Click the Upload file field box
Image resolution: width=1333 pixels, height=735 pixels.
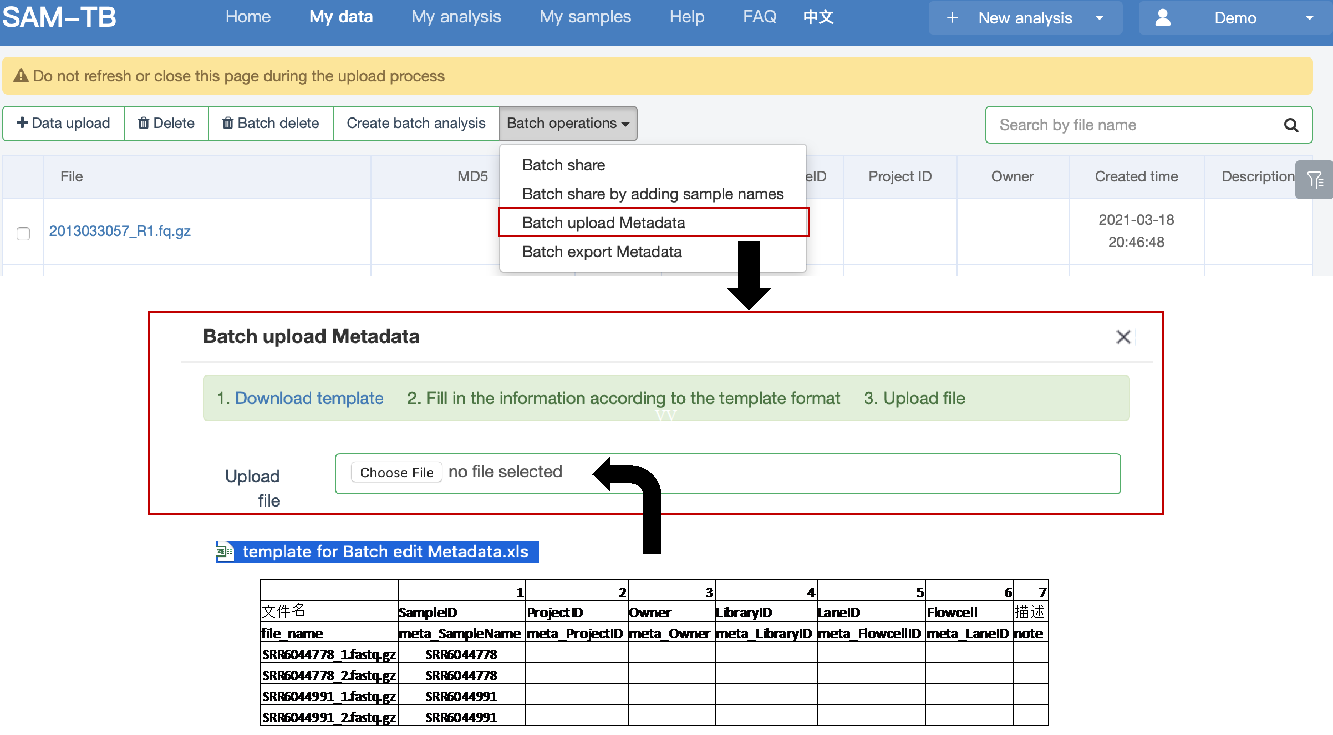[x=727, y=473]
